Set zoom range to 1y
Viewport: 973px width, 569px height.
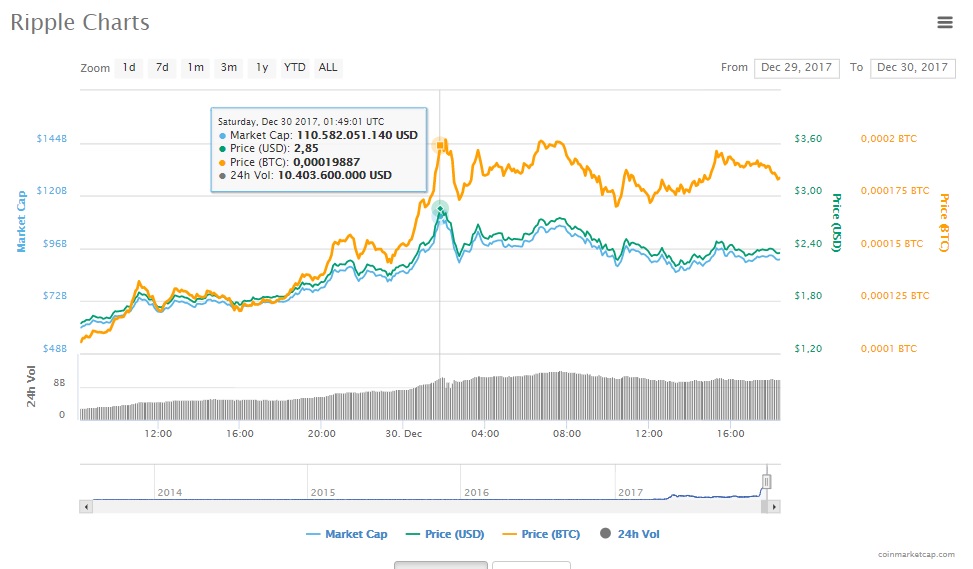[262, 68]
